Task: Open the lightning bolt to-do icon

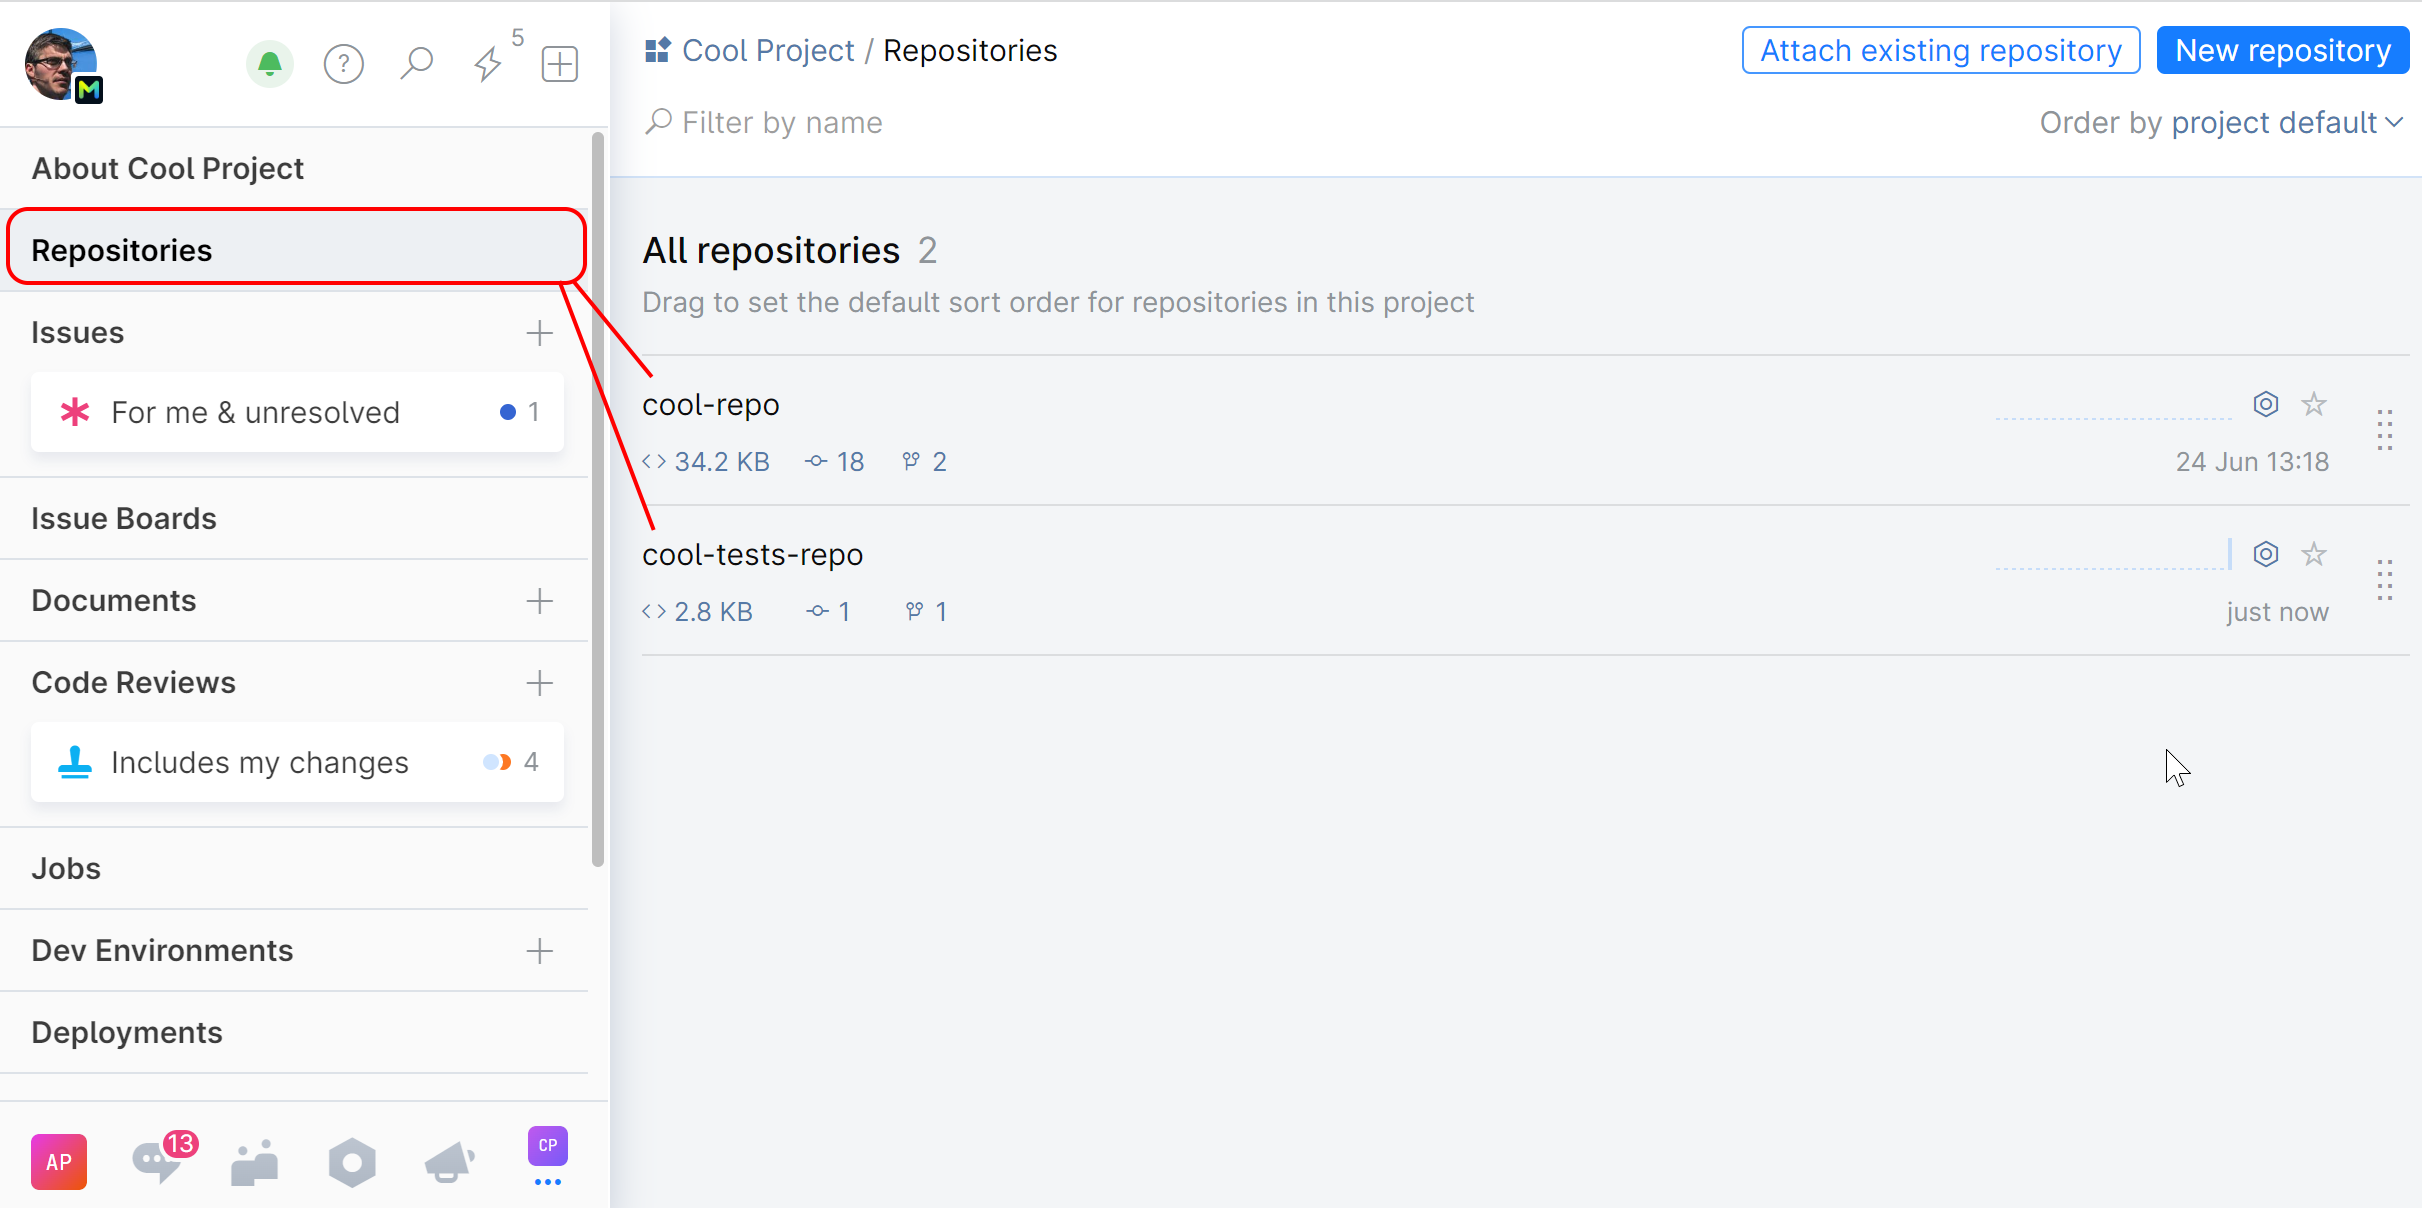Action: point(488,65)
